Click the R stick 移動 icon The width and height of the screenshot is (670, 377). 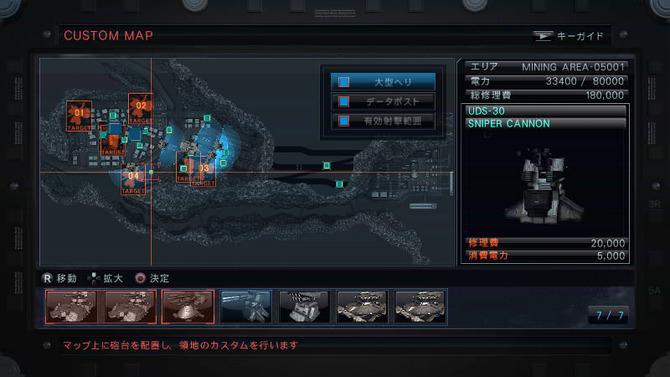point(47,278)
